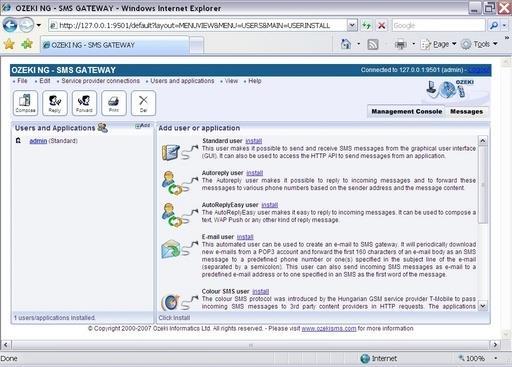This screenshot has width=512, height=367.
Task: Click the '1 users/applications installed' status text
Action: point(54,318)
